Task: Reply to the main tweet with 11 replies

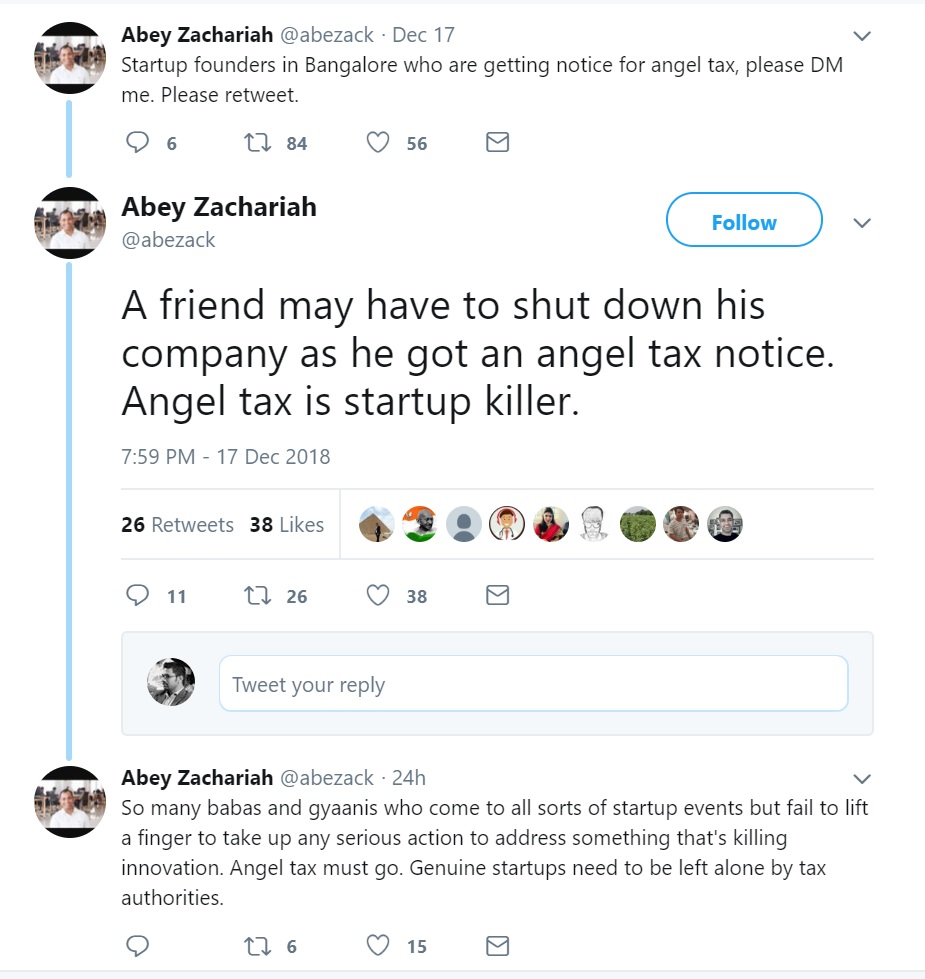Action: 138,596
